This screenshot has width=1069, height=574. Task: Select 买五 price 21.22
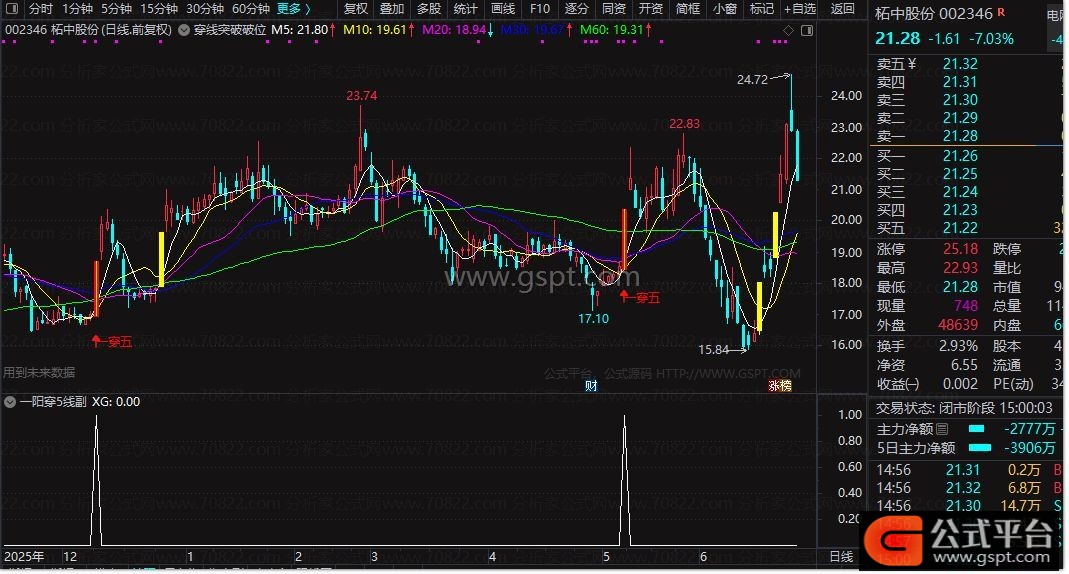pos(960,228)
